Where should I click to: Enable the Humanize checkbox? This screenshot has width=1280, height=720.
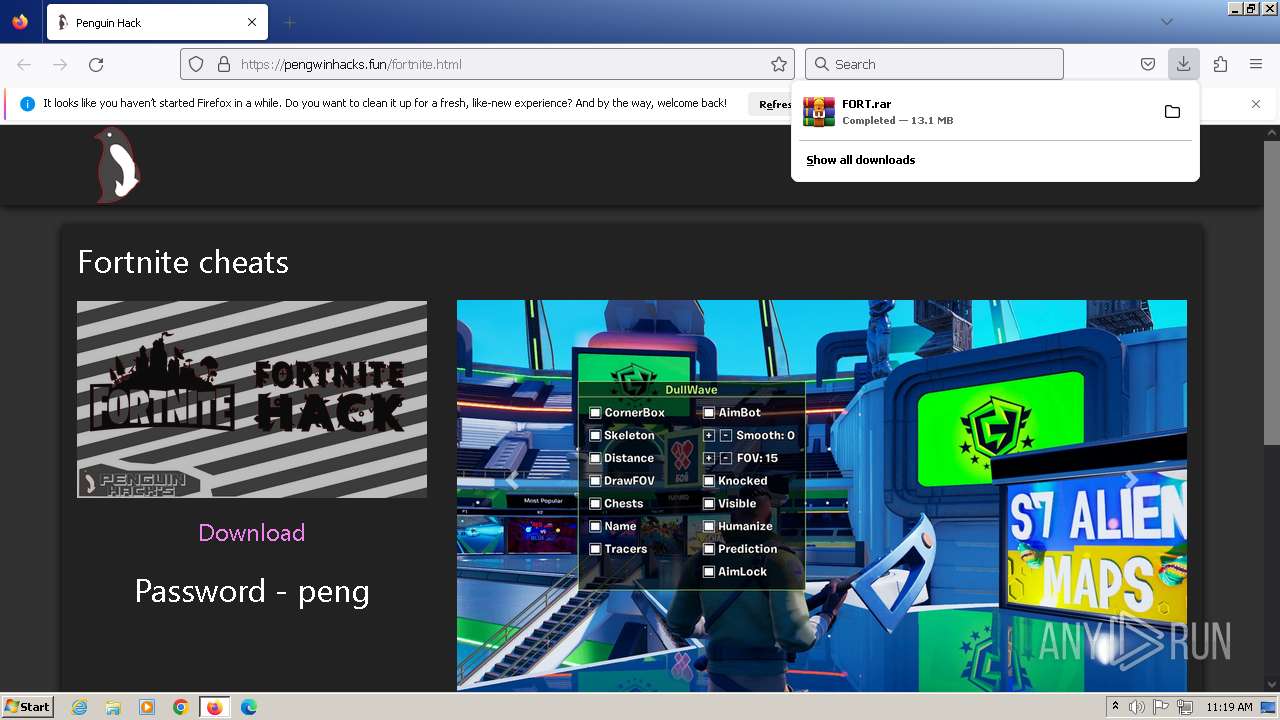pos(709,526)
